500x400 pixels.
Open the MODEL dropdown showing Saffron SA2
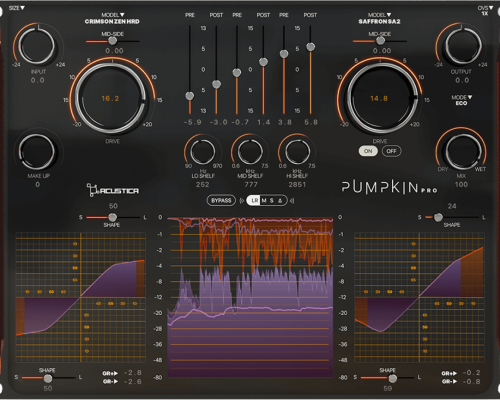(x=379, y=18)
